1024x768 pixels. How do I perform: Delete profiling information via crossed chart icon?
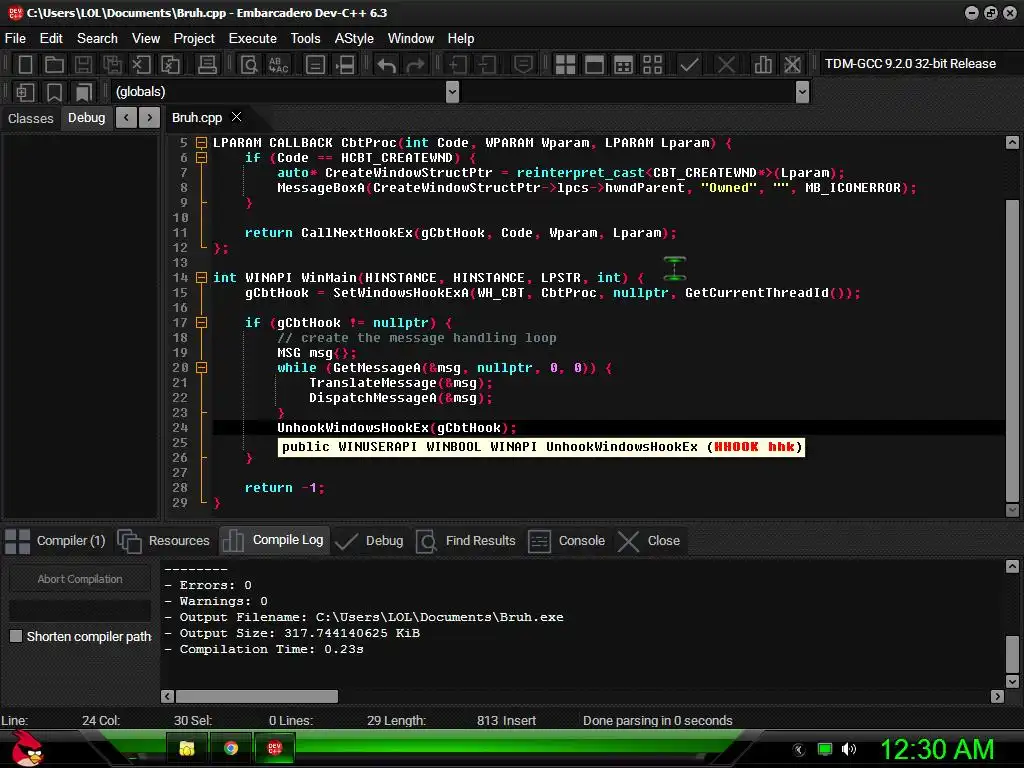pos(792,64)
